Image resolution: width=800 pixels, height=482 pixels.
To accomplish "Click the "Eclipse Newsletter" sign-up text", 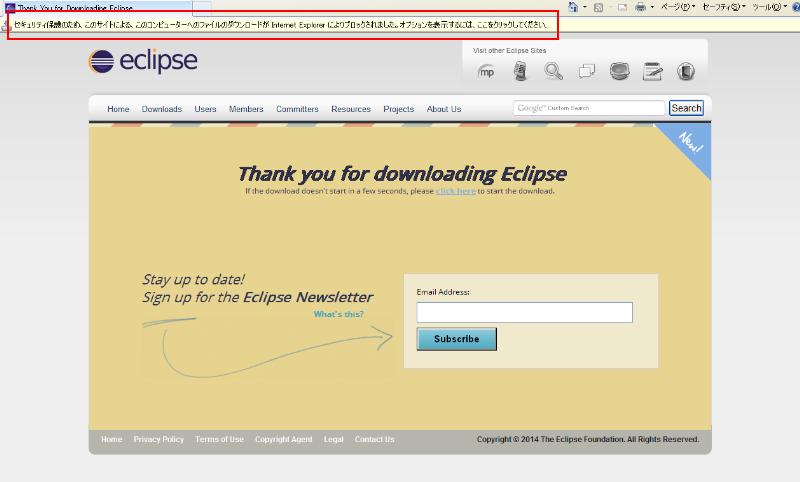I will (308, 297).
